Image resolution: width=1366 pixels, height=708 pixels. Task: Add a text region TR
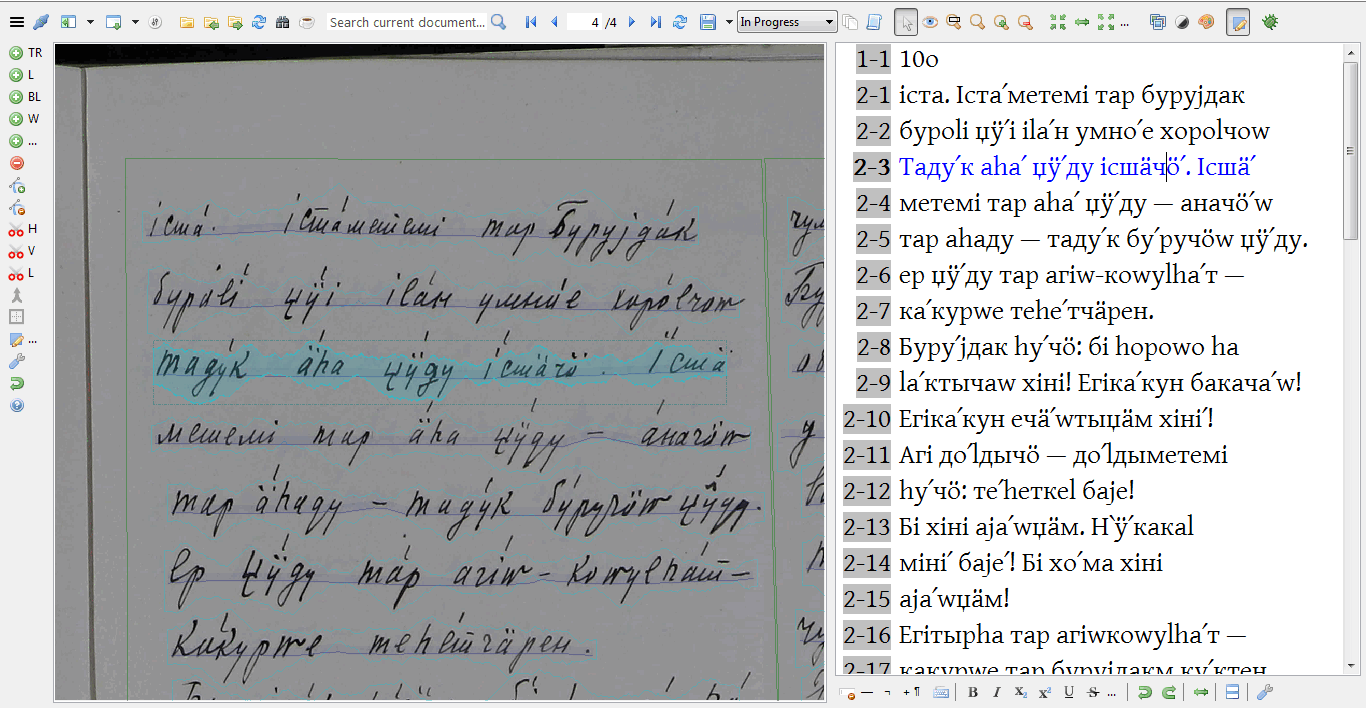pyautogui.click(x=25, y=53)
